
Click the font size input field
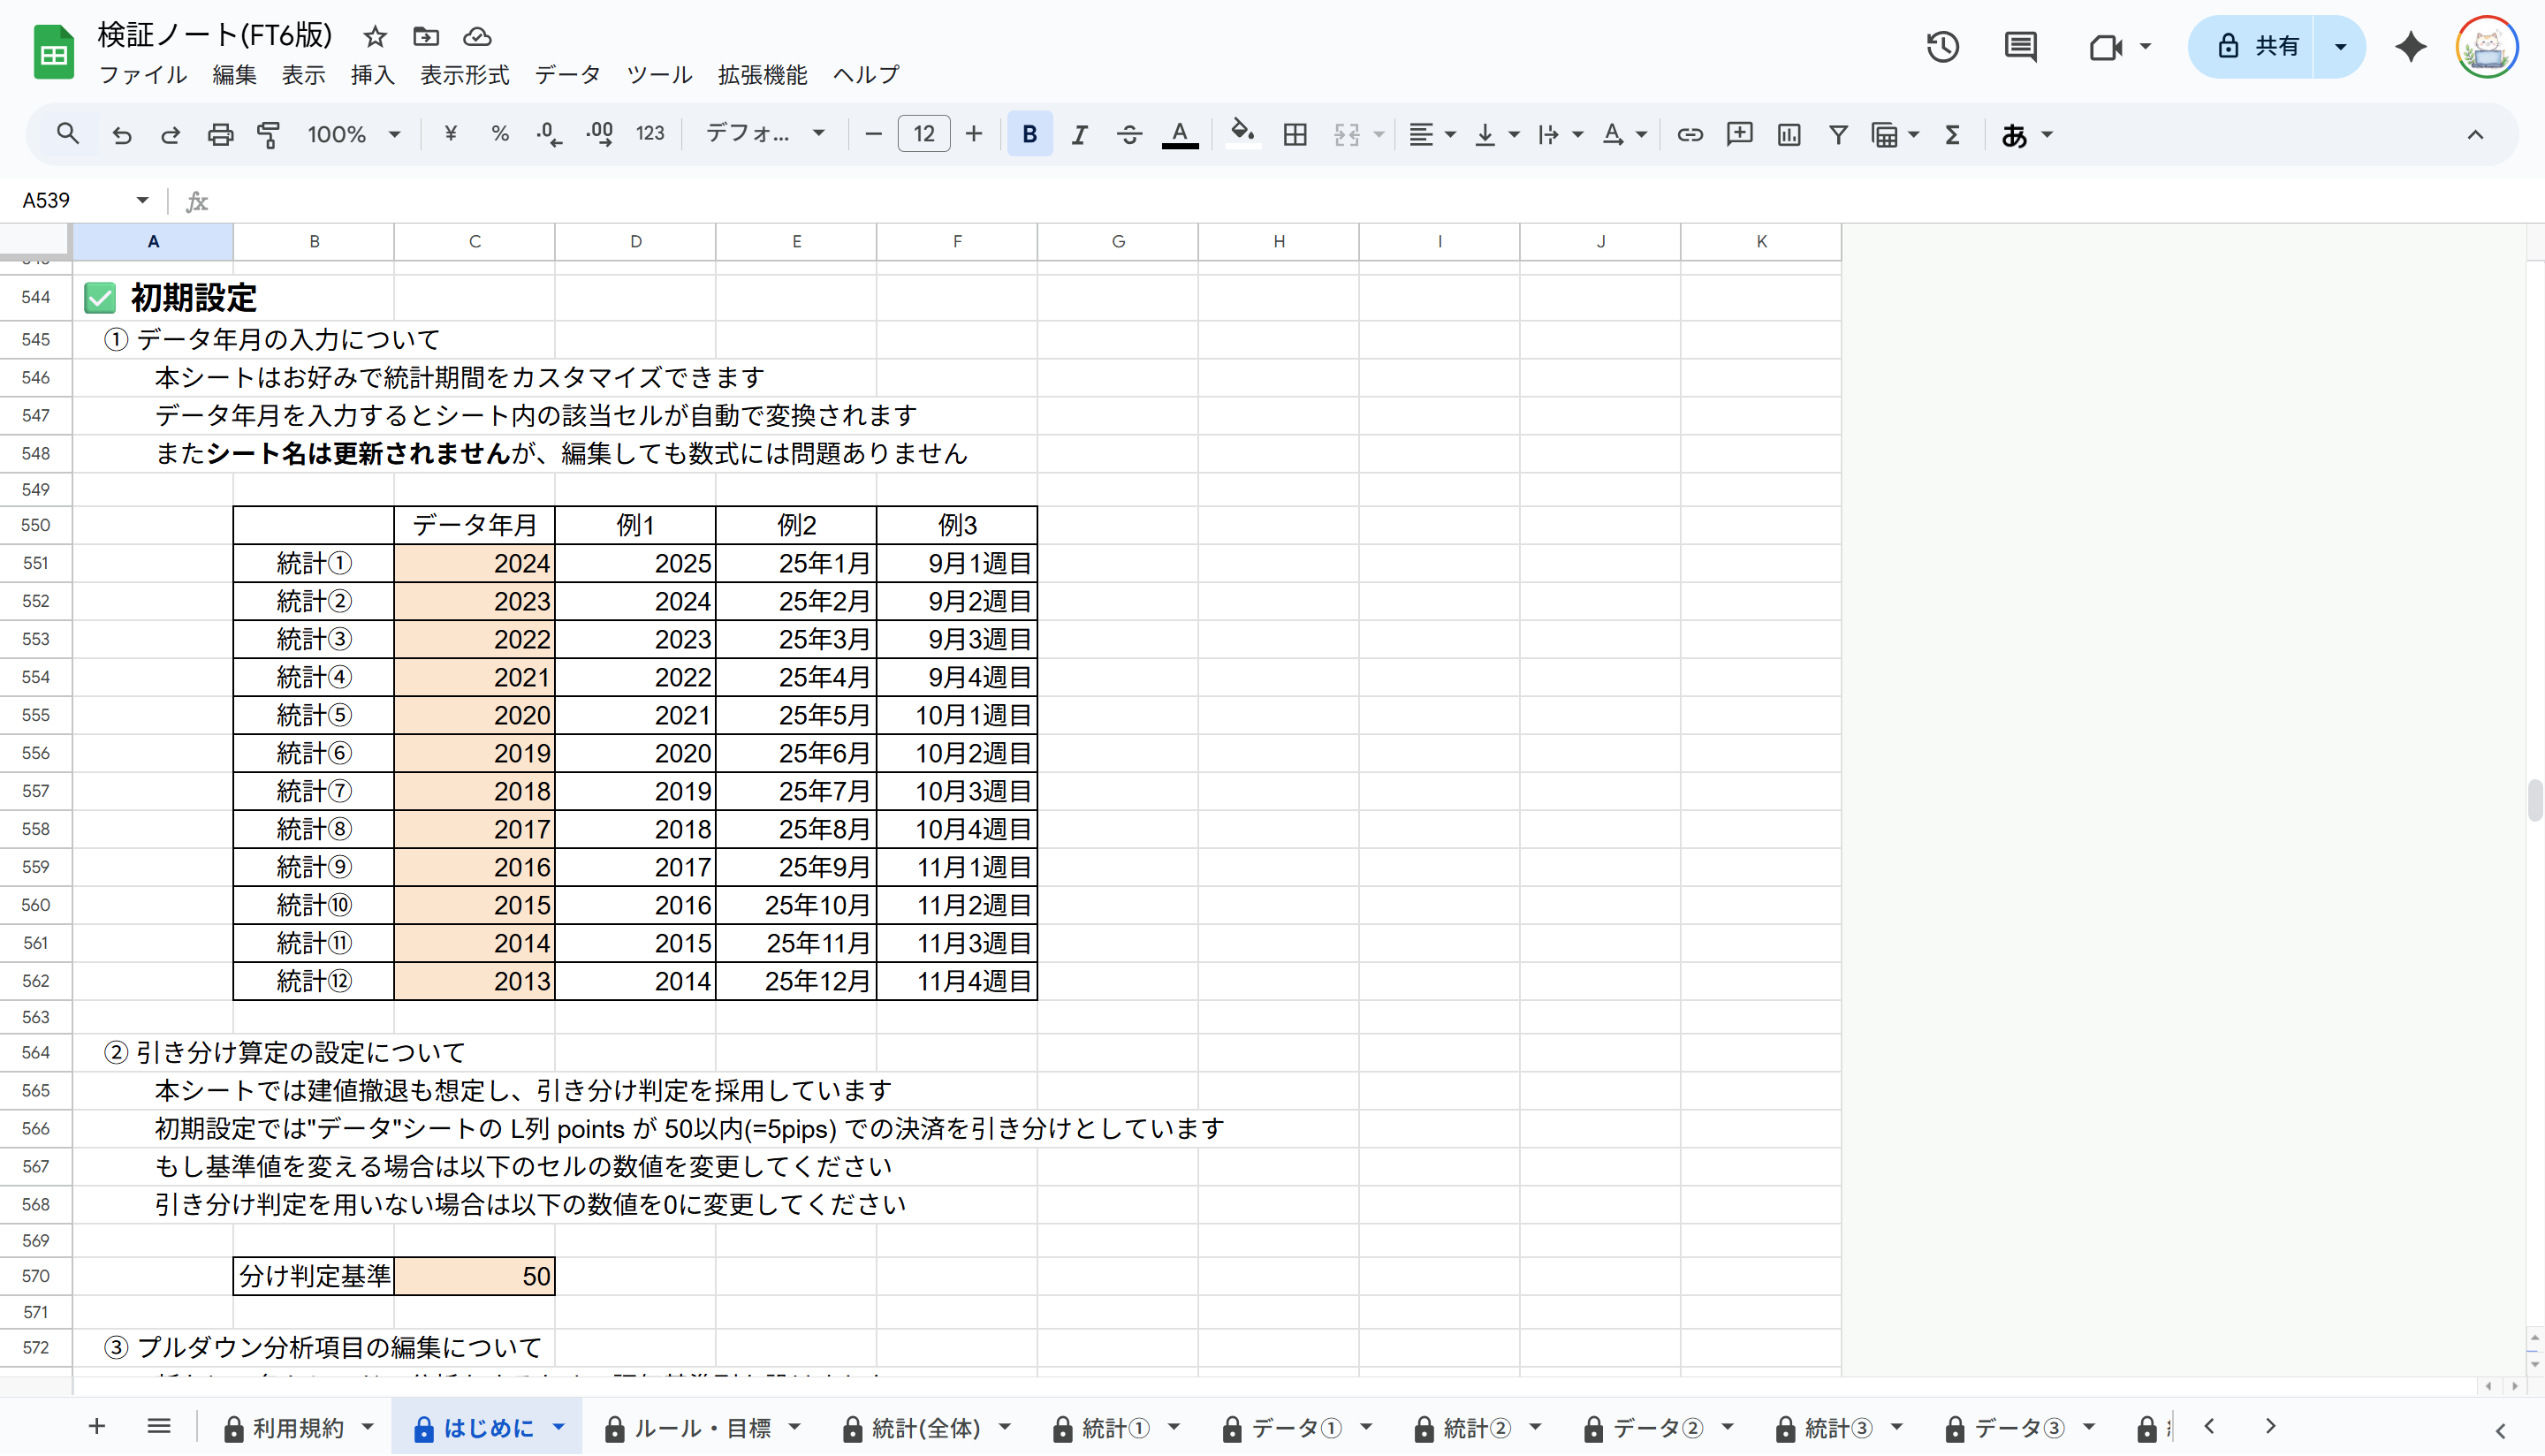tap(923, 134)
